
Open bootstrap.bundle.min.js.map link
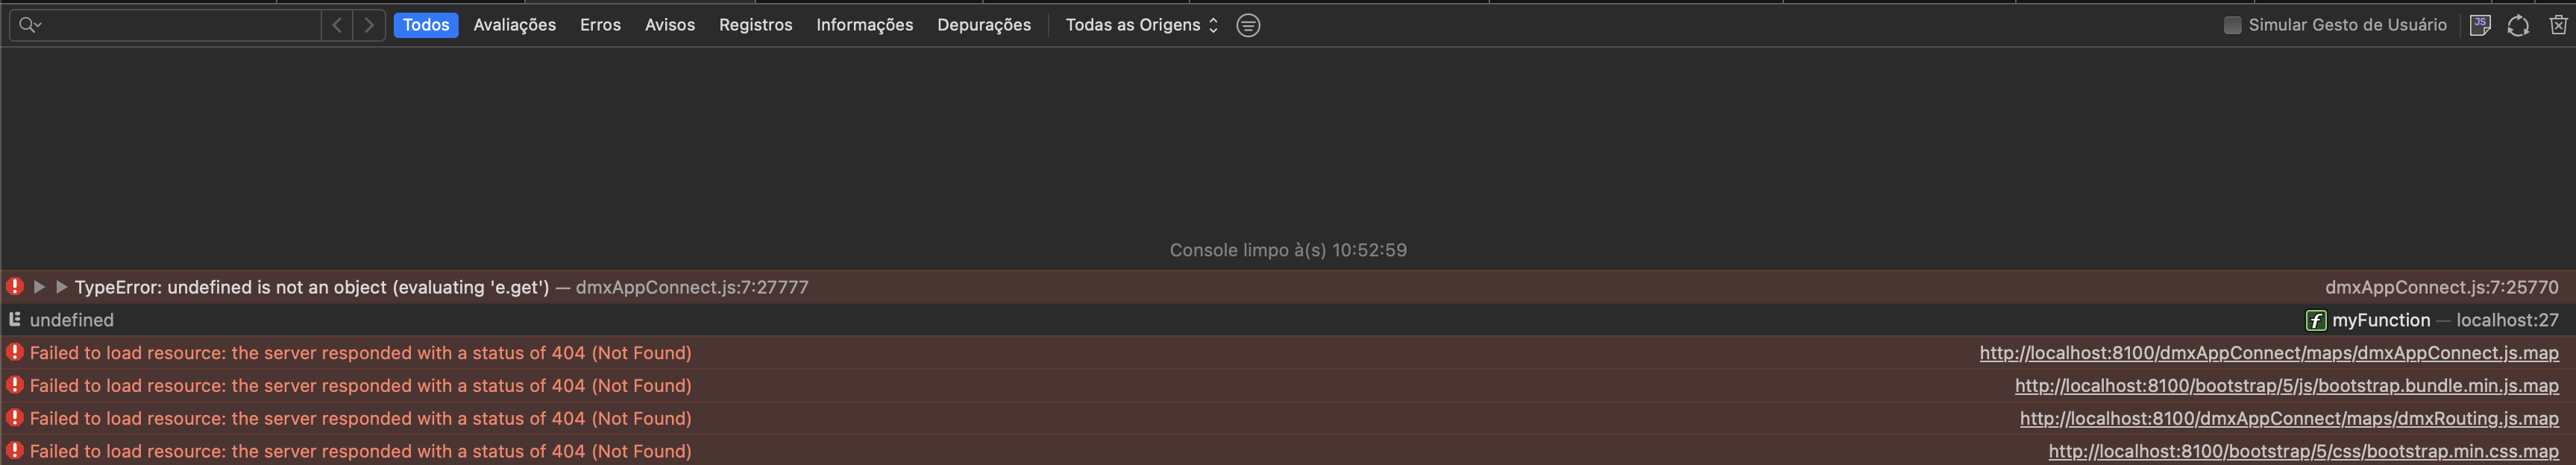pos(2286,386)
